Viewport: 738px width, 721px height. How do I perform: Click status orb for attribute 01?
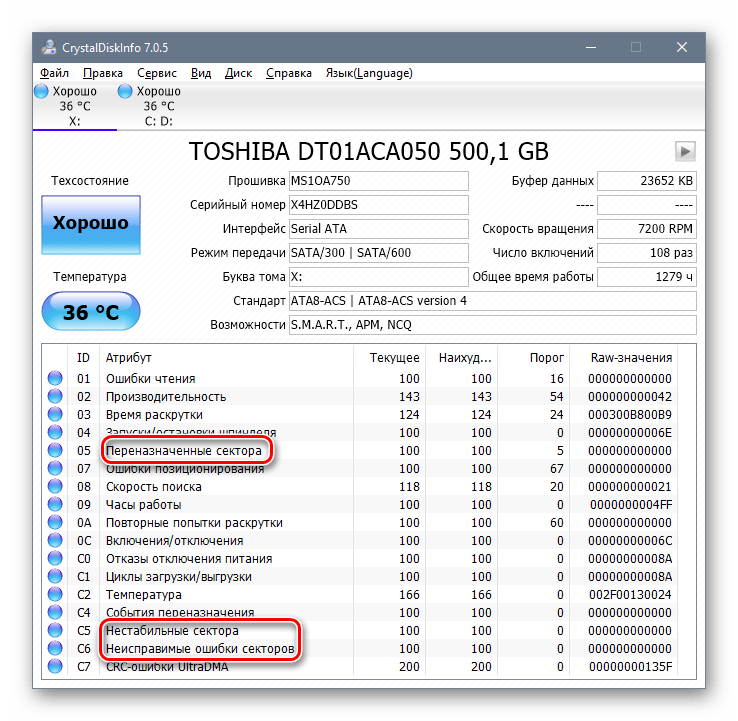coord(55,378)
